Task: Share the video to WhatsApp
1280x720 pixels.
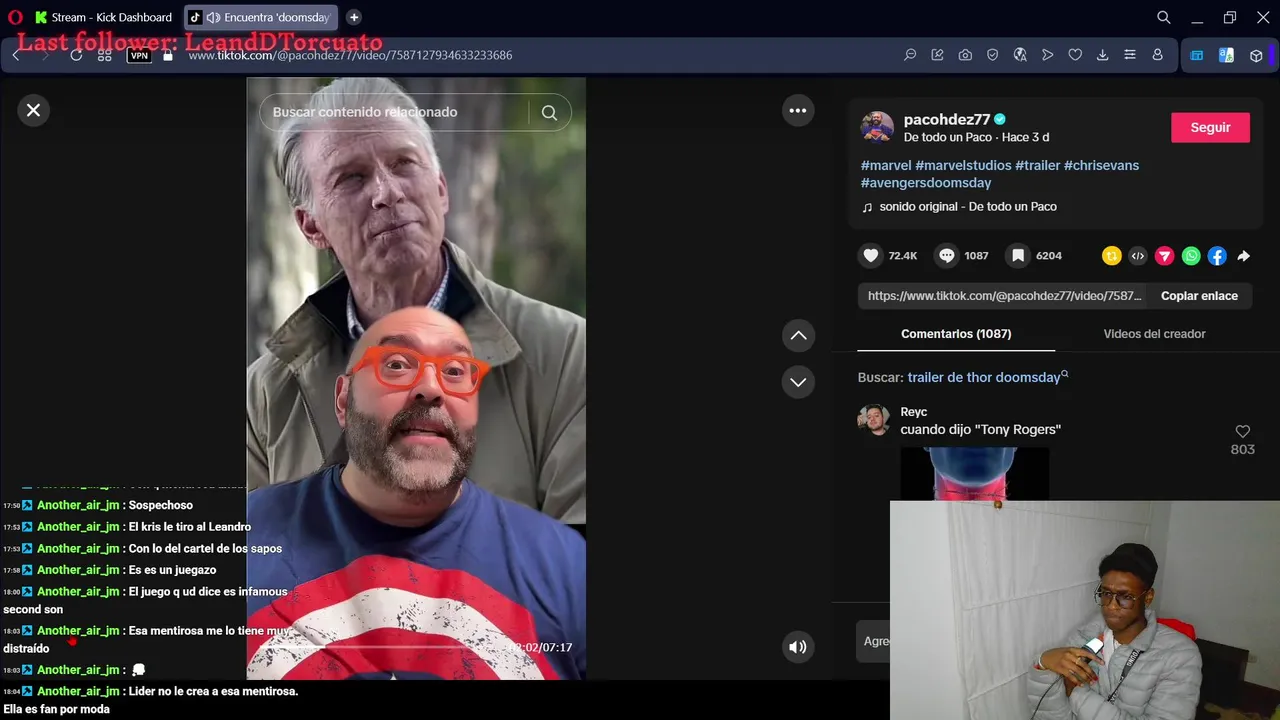Action: [x=1191, y=256]
